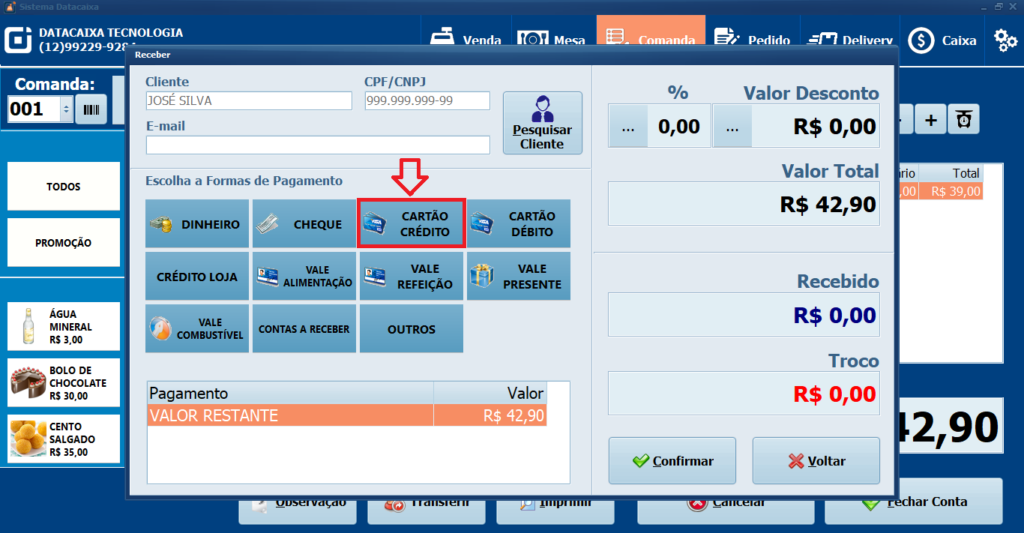This screenshot has width=1024, height=533.
Task: Open Pesquisar Cliente search
Action: (542, 123)
